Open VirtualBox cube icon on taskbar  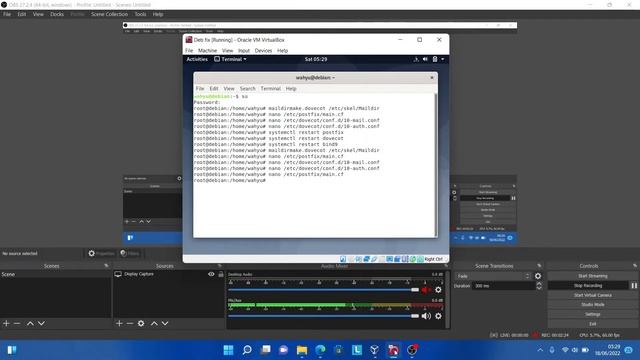[x=374, y=350]
